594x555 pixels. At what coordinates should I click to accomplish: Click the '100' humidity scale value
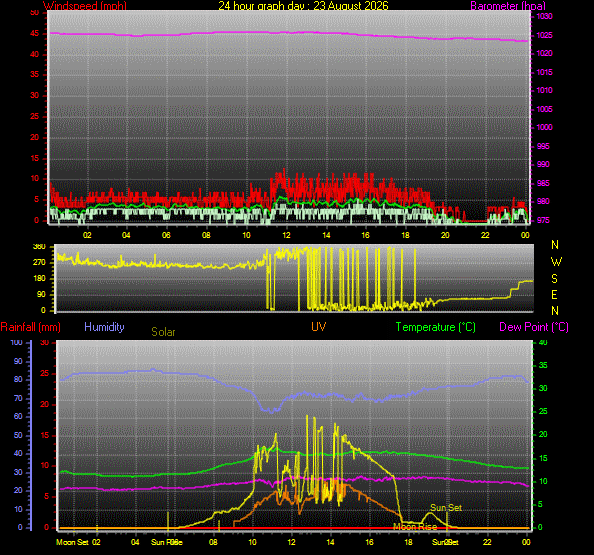(x=16, y=342)
